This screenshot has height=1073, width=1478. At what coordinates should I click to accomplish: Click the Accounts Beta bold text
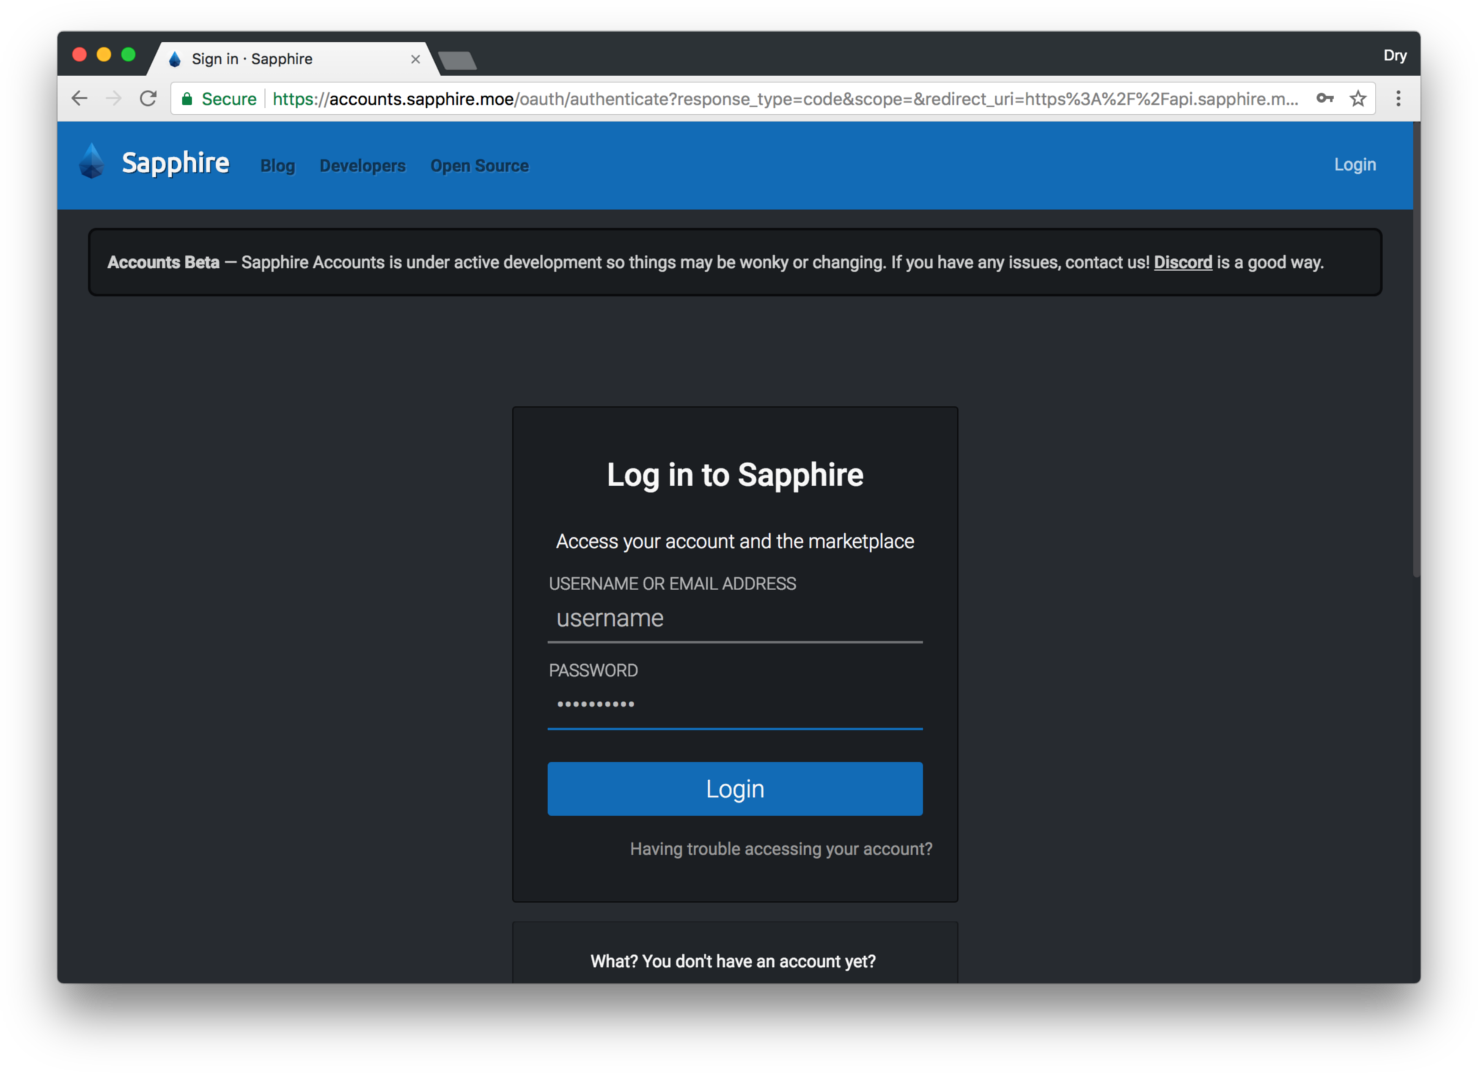click(x=163, y=262)
